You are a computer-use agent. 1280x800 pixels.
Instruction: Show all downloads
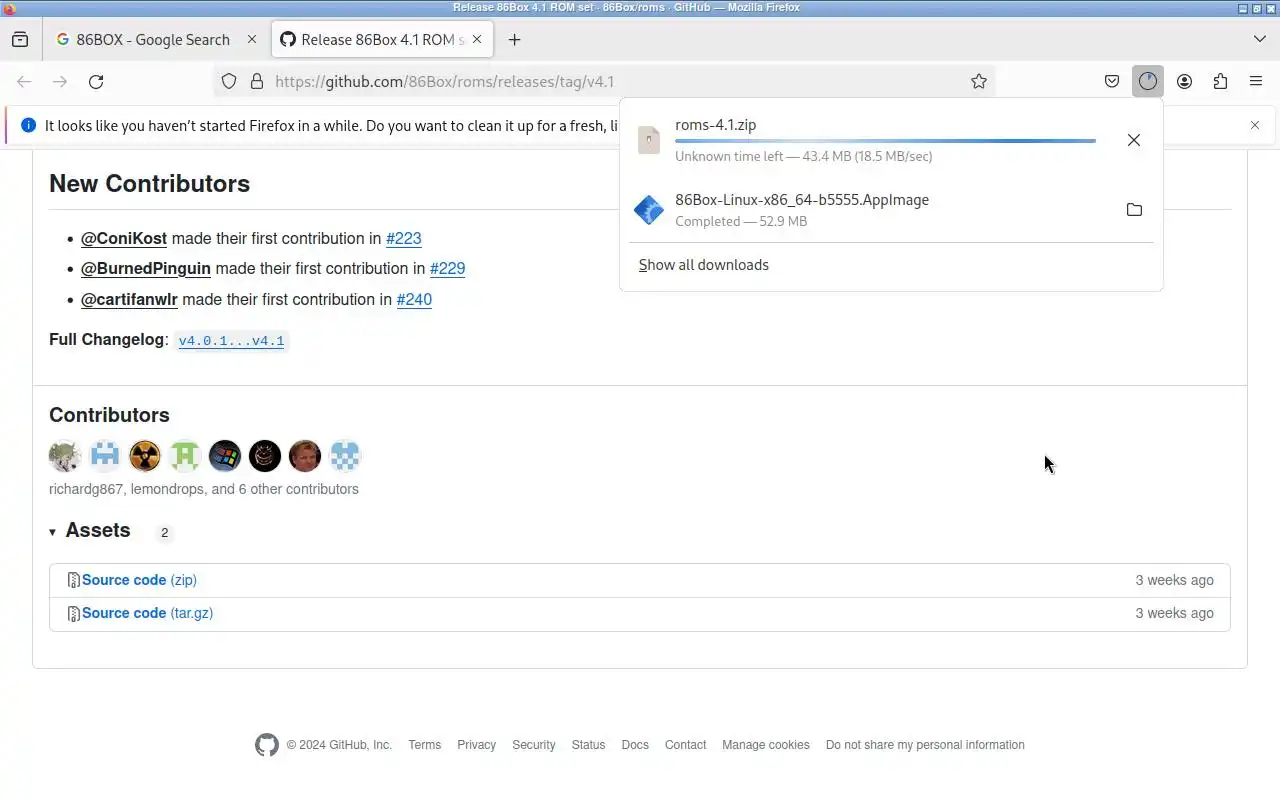704,265
